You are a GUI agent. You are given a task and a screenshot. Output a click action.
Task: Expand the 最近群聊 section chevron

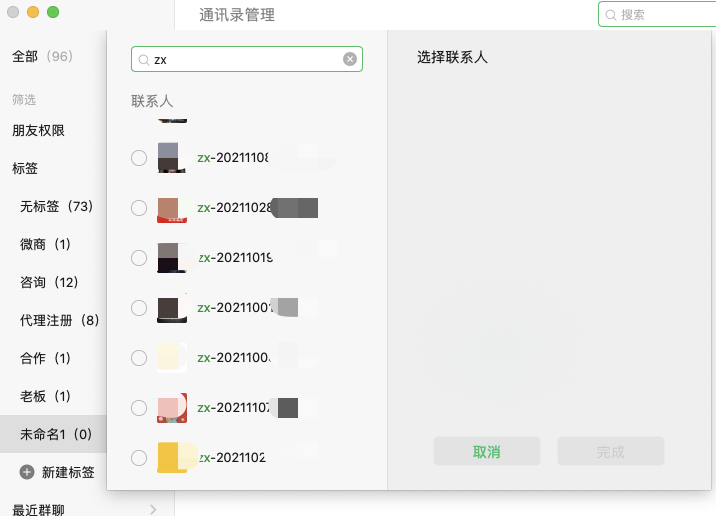click(153, 509)
